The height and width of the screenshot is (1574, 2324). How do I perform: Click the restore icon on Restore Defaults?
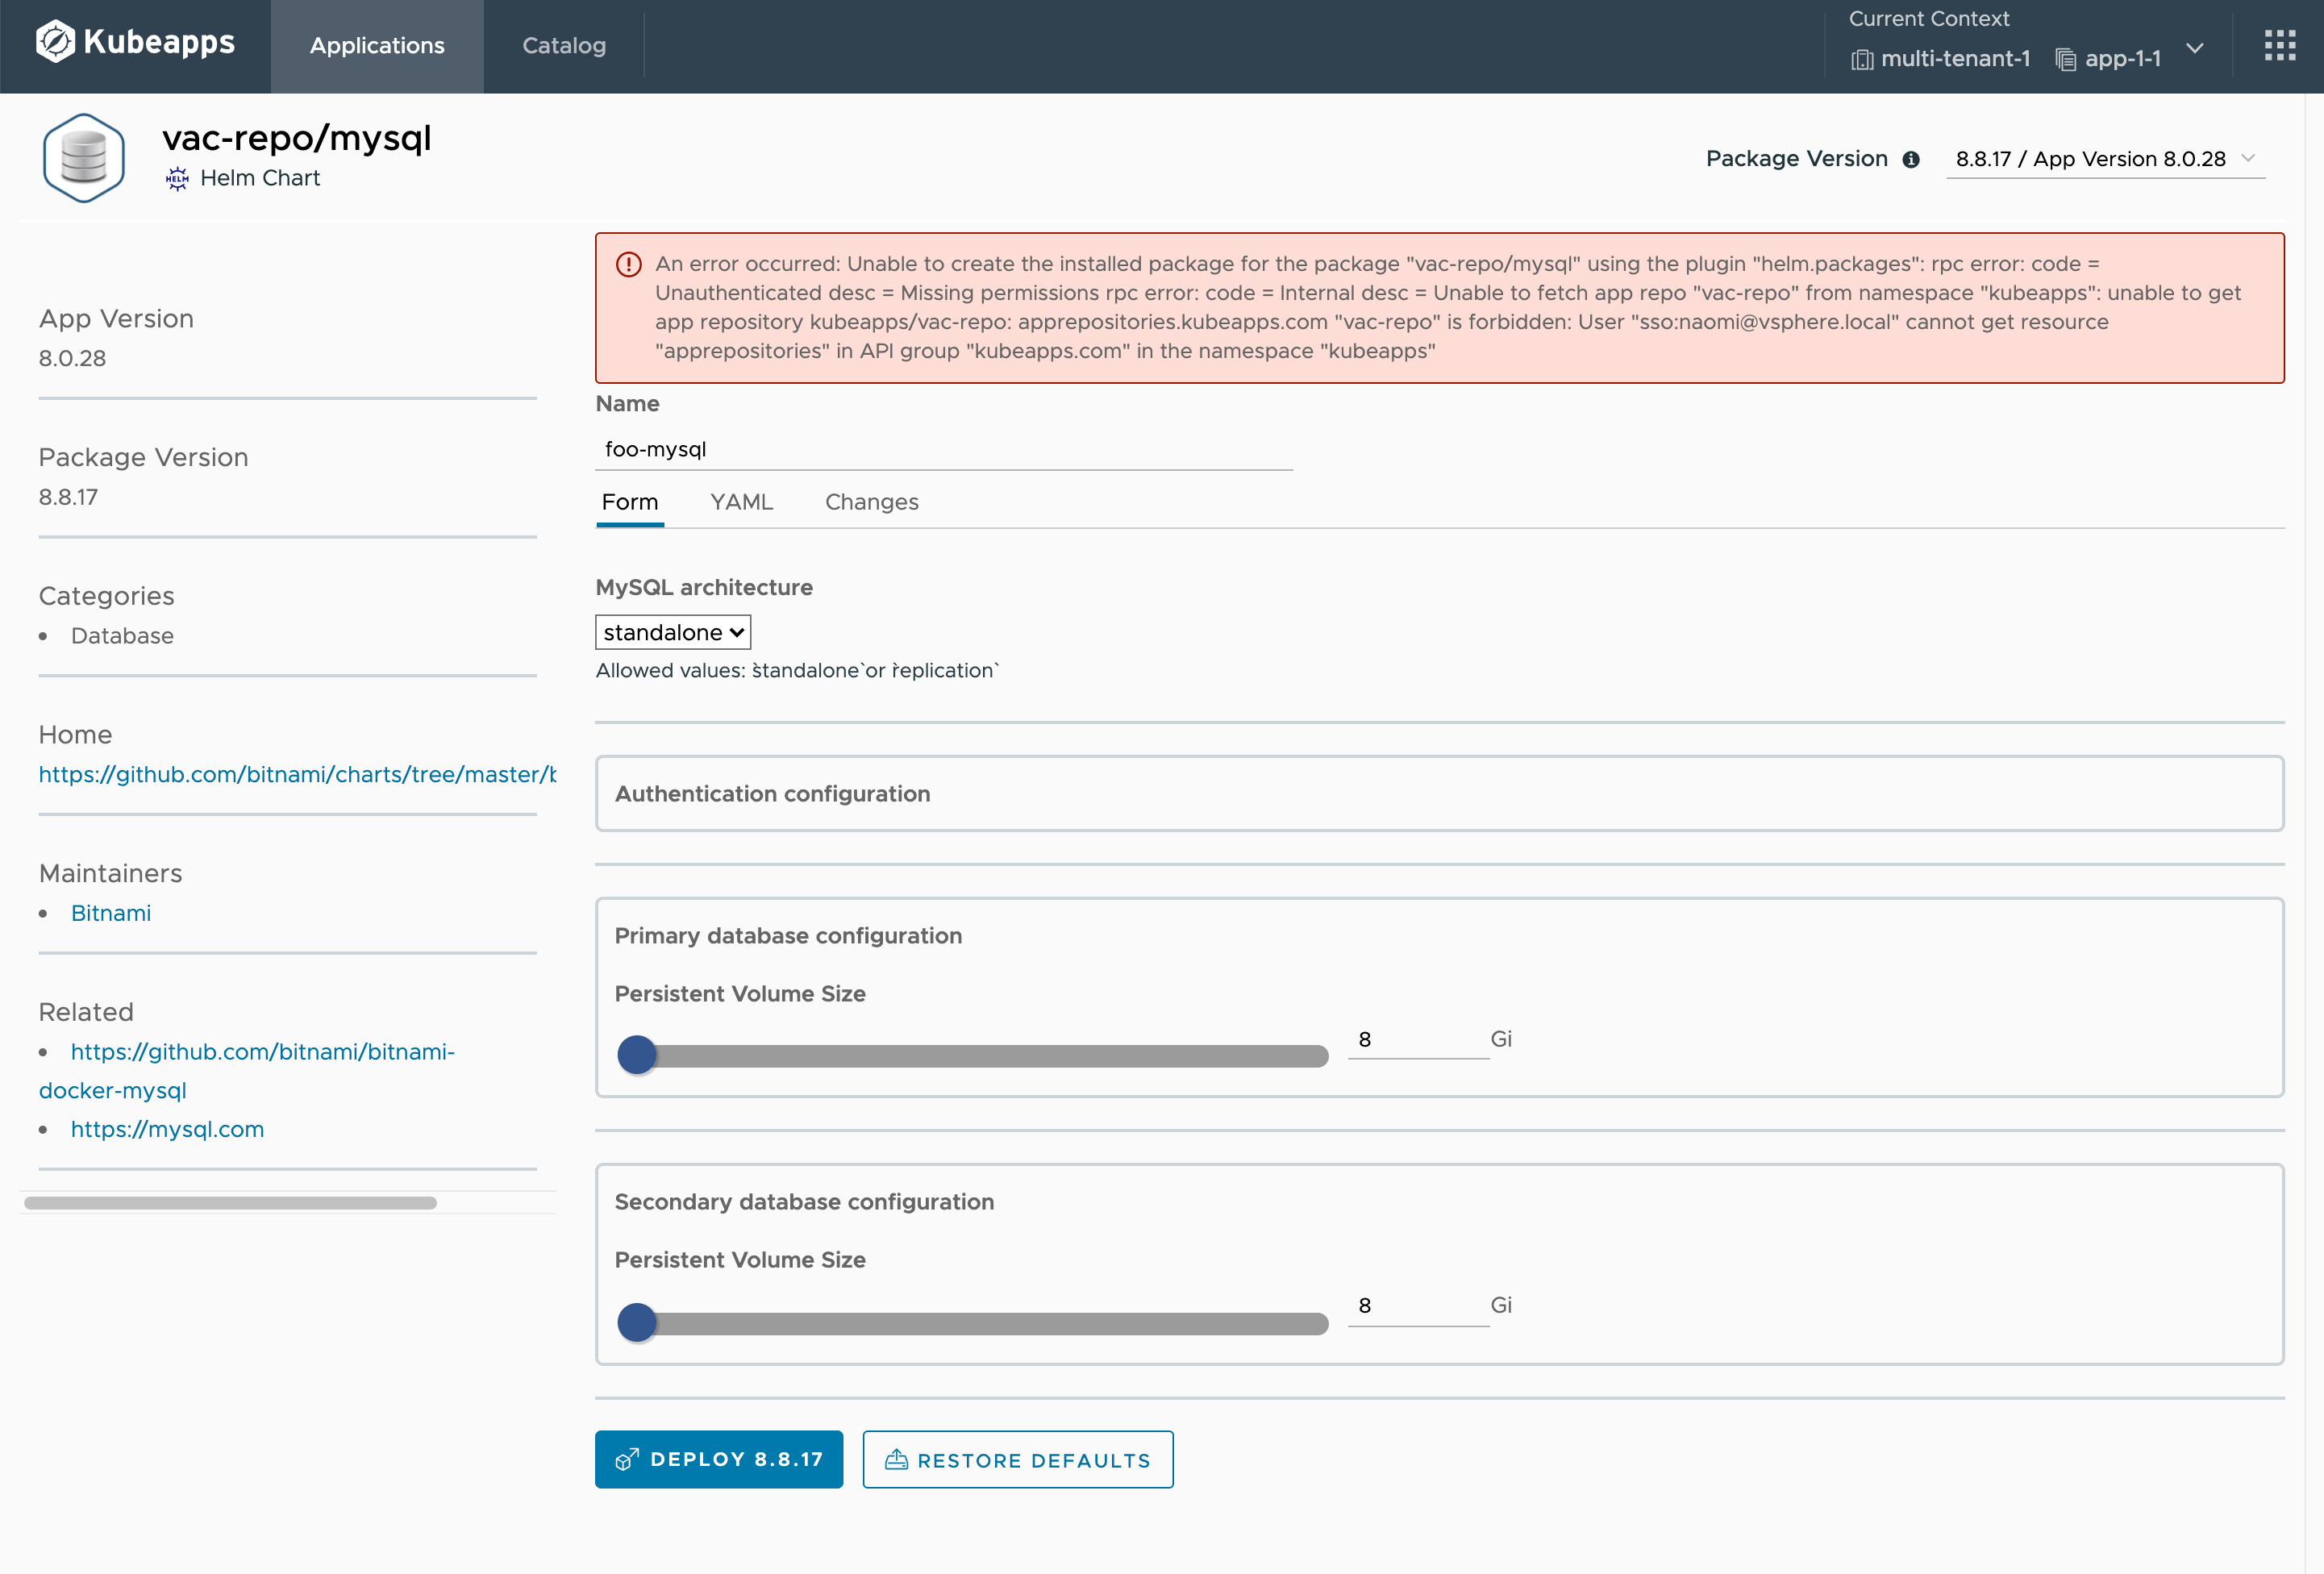click(x=897, y=1459)
